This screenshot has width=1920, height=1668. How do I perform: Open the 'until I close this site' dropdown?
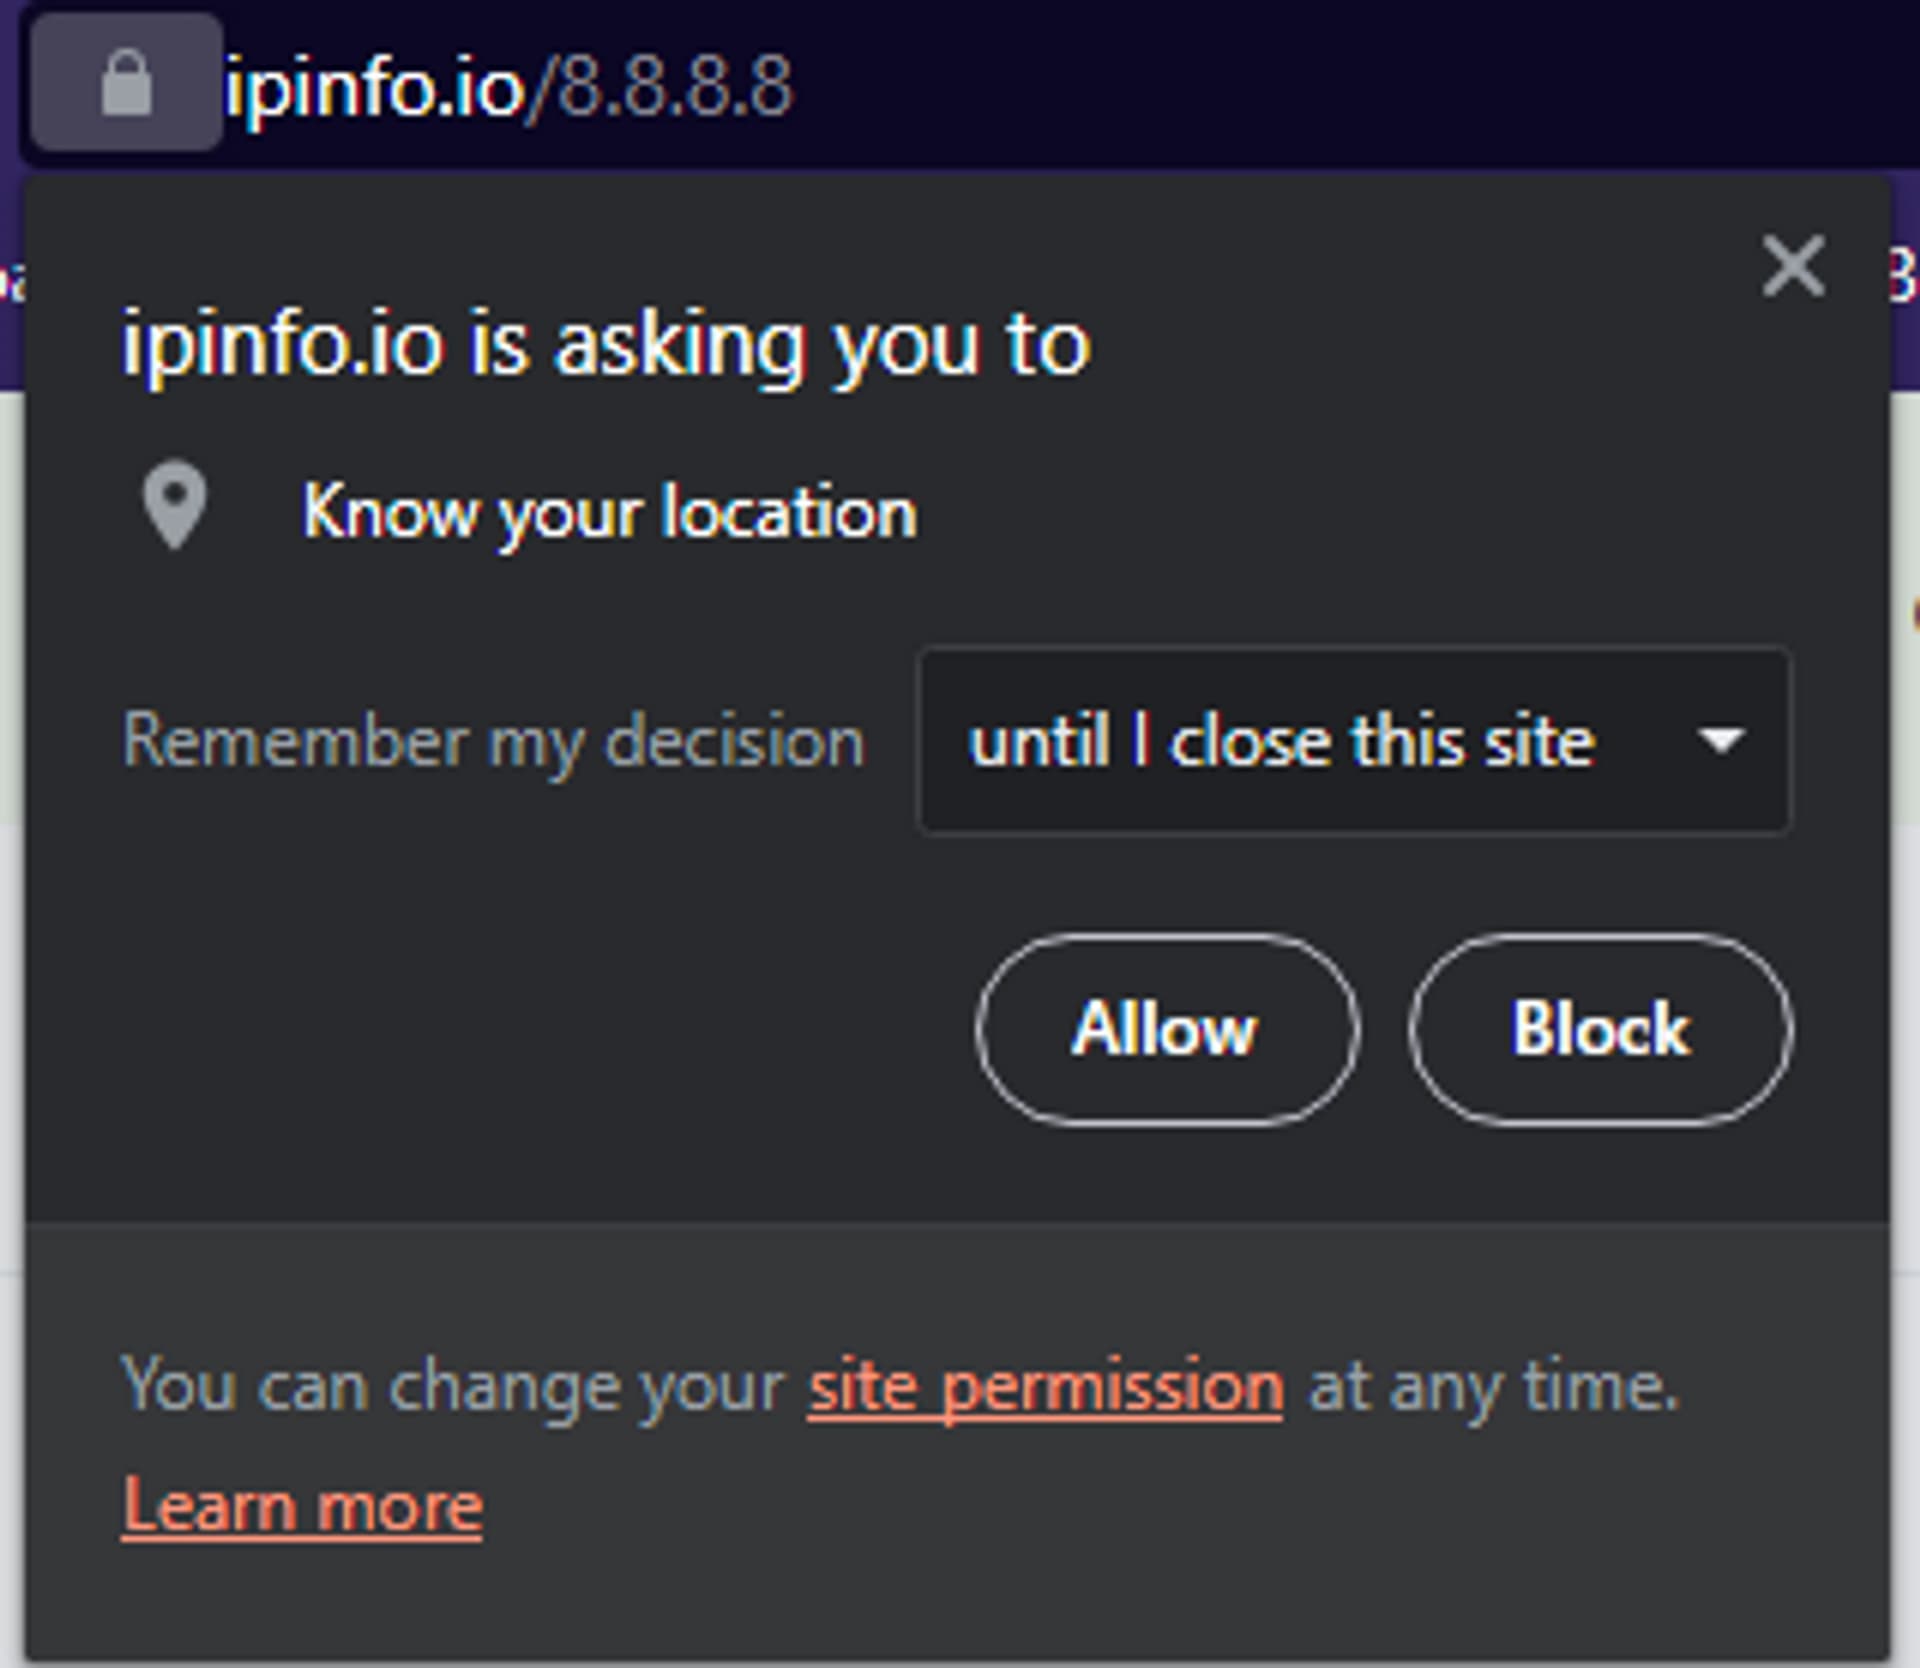click(1354, 741)
